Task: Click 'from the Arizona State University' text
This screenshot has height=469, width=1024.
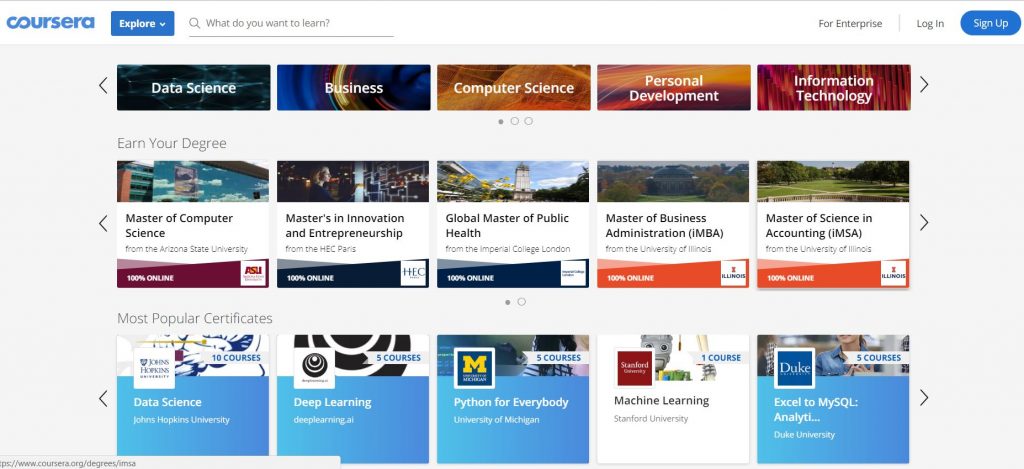Action: click(187, 249)
